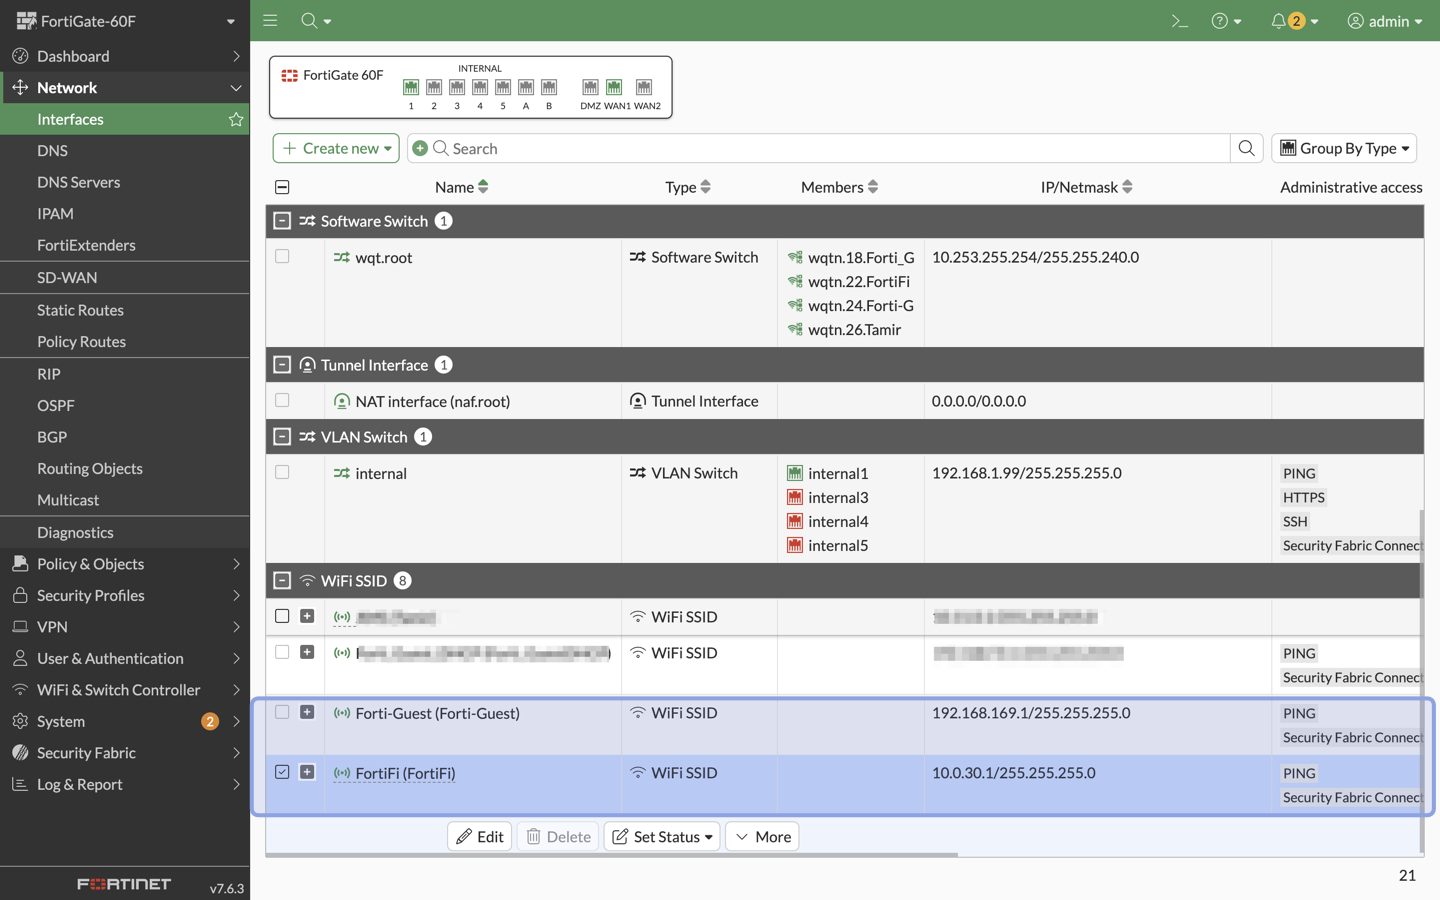This screenshot has width=1440, height=900.
Task: Collapse the WiFi SSID group
Action: pos(283,580)
